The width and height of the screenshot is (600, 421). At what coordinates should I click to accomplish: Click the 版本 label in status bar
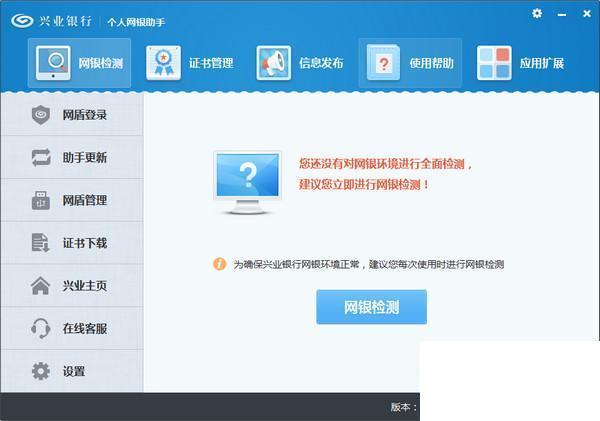404,407
